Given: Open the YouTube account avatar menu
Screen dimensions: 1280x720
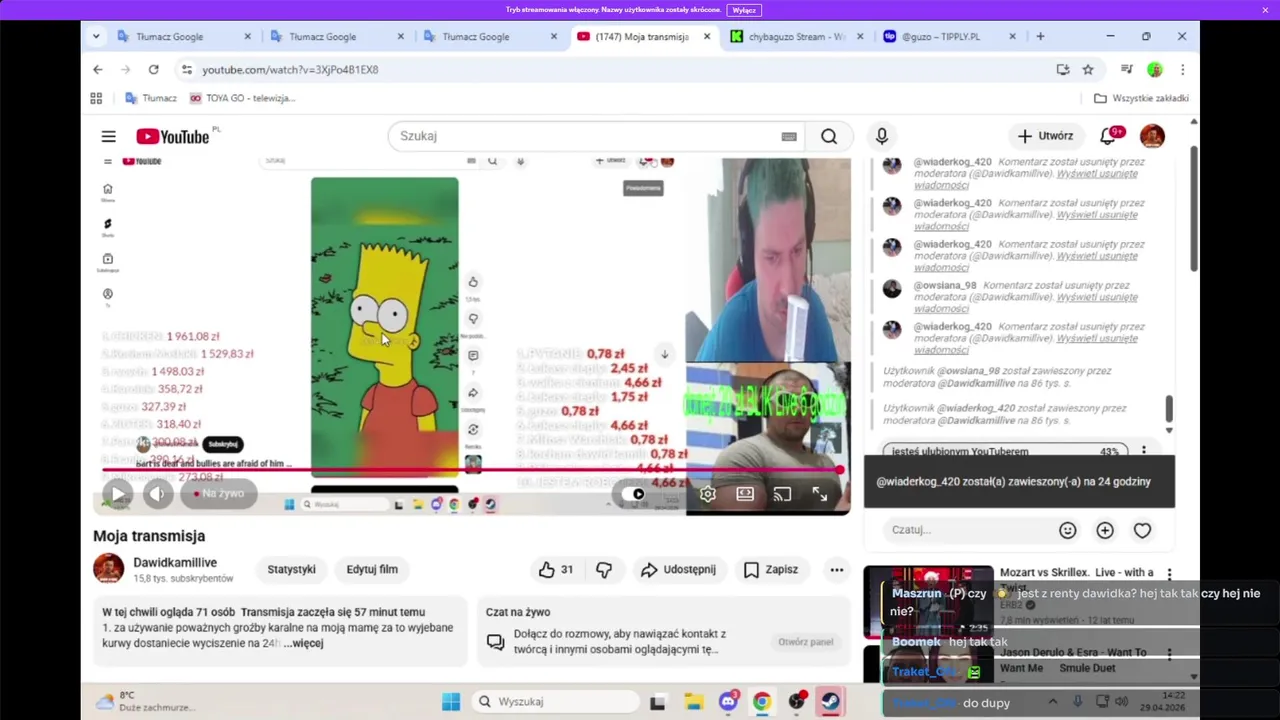Looking at the screenshot, I should click(1152, 136).
